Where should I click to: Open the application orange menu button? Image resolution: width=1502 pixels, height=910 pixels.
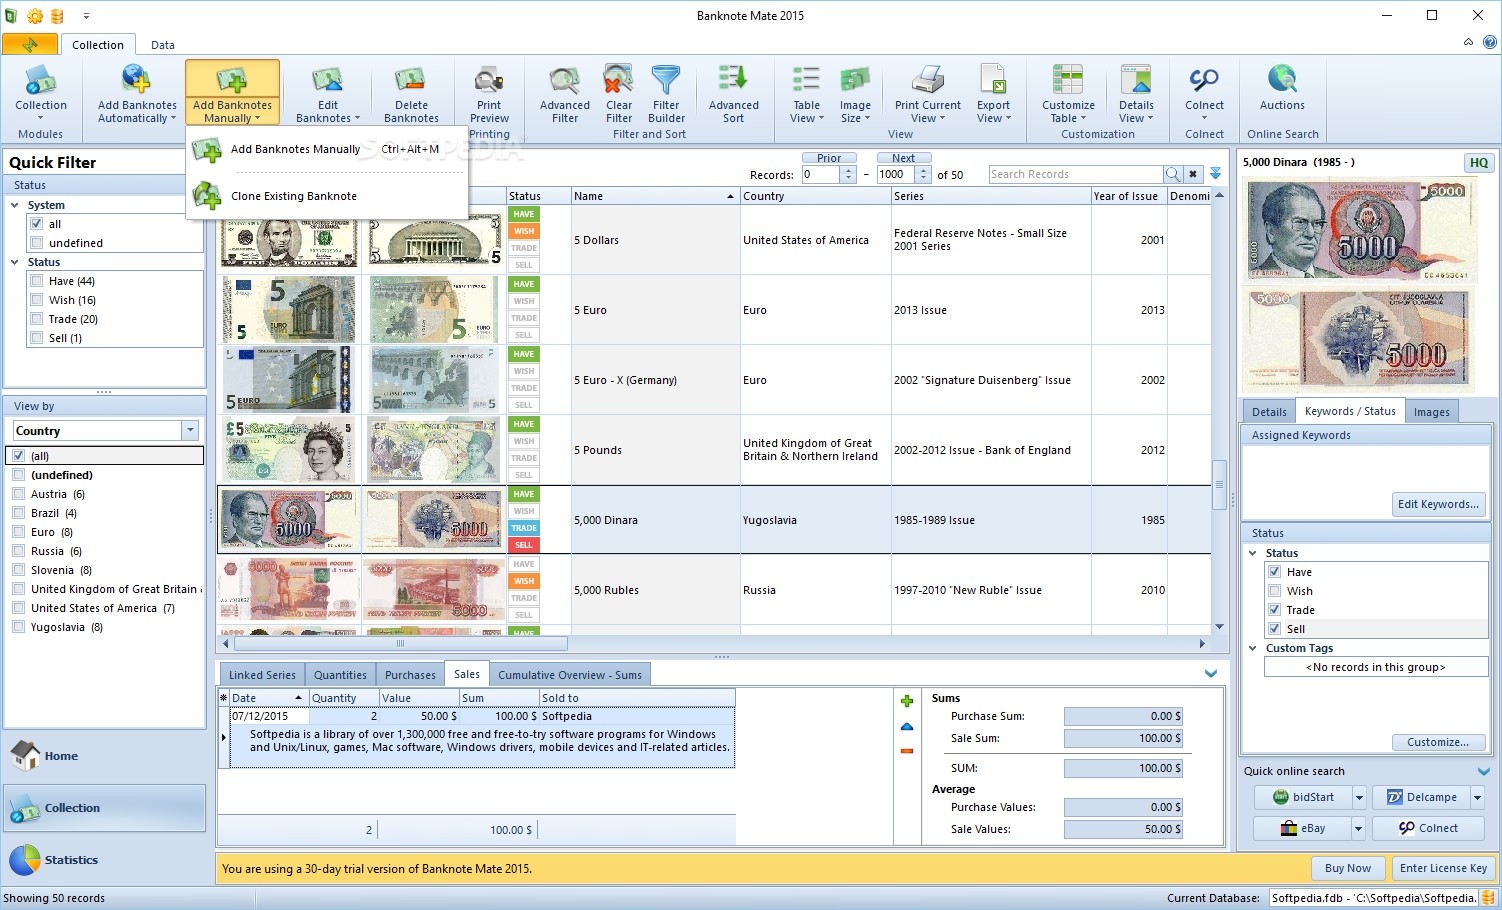click(x=30, y=44)
